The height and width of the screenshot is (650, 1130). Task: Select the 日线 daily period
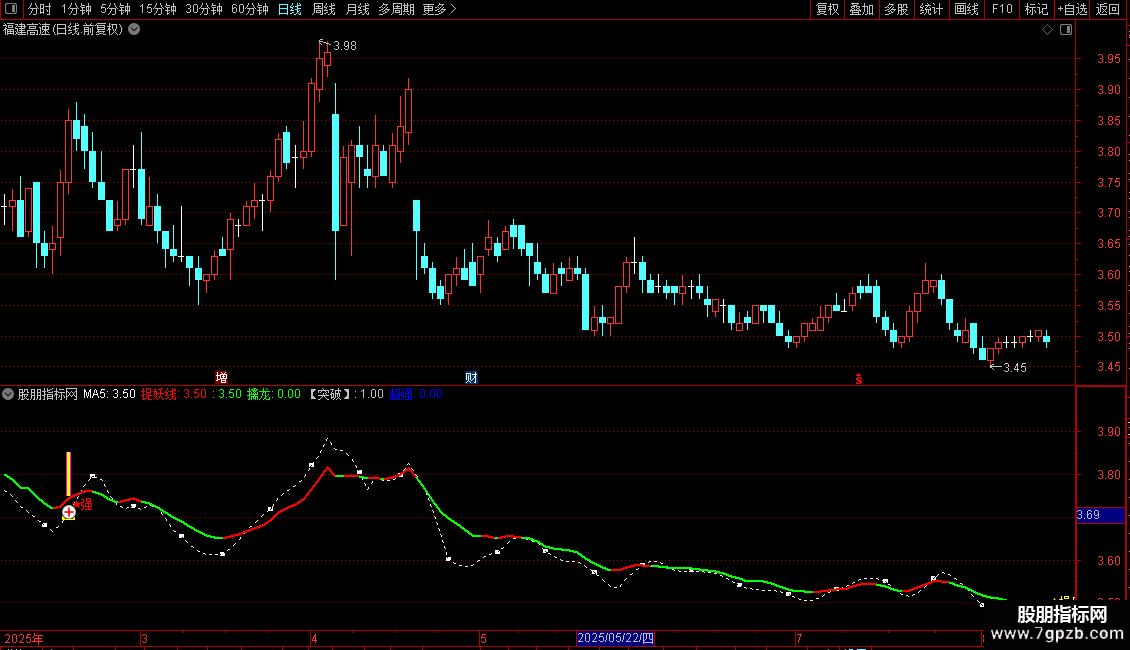tap(290, 9)
